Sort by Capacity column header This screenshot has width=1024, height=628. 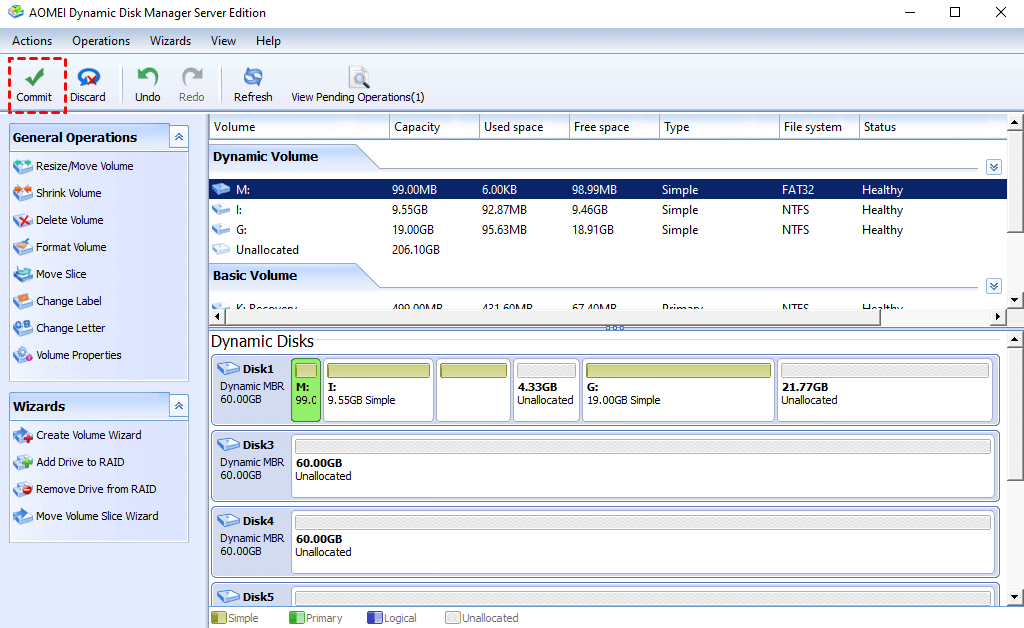pos(434,127)
